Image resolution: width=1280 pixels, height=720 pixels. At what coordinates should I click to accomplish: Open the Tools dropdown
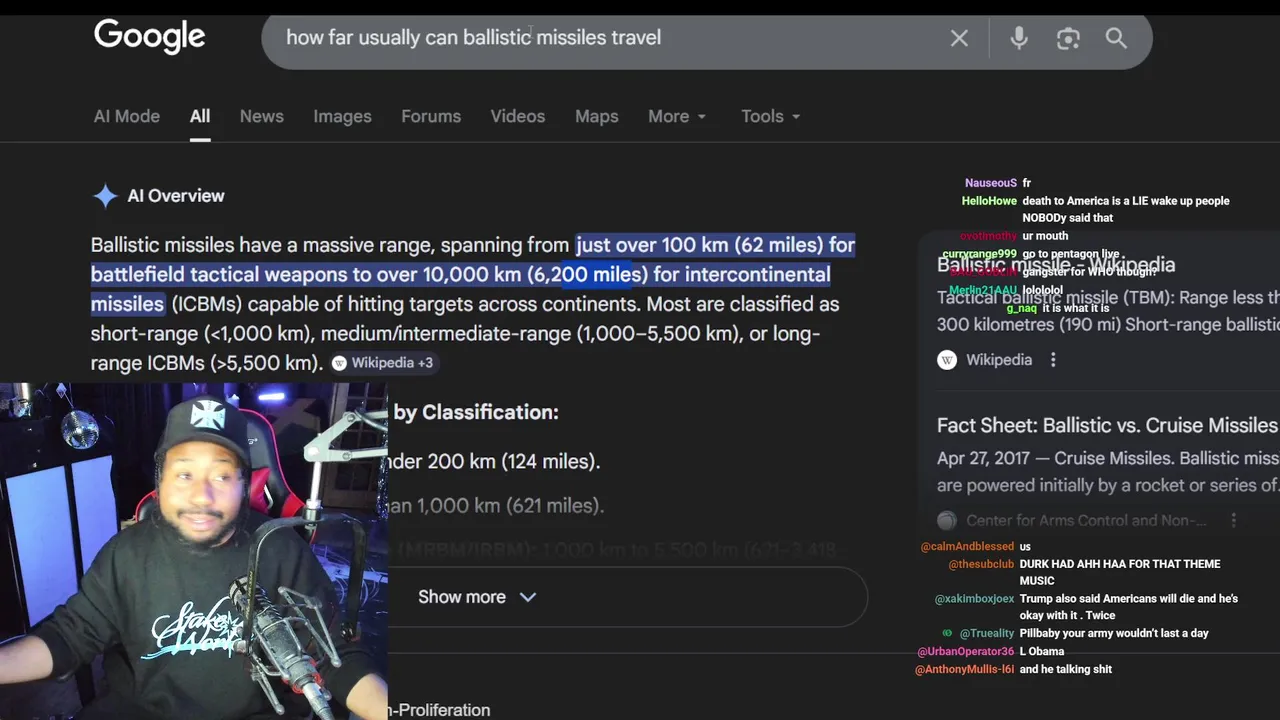pos(770,116)
